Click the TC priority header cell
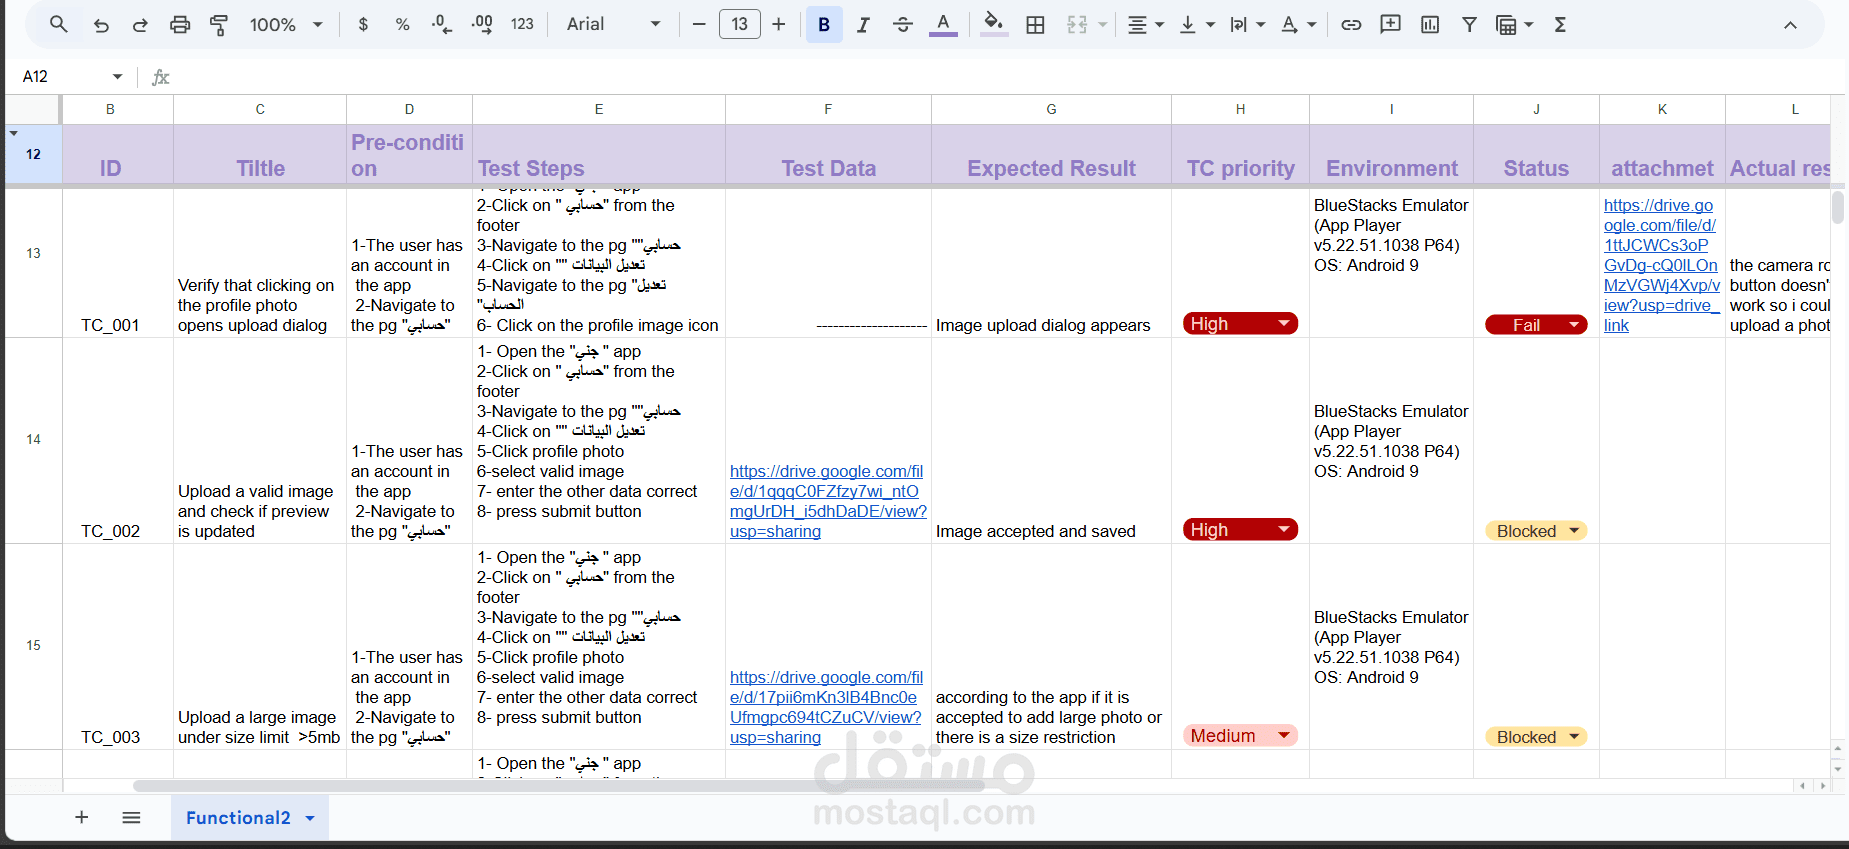Screen dimensions: 1849x849 [1240, 155]
